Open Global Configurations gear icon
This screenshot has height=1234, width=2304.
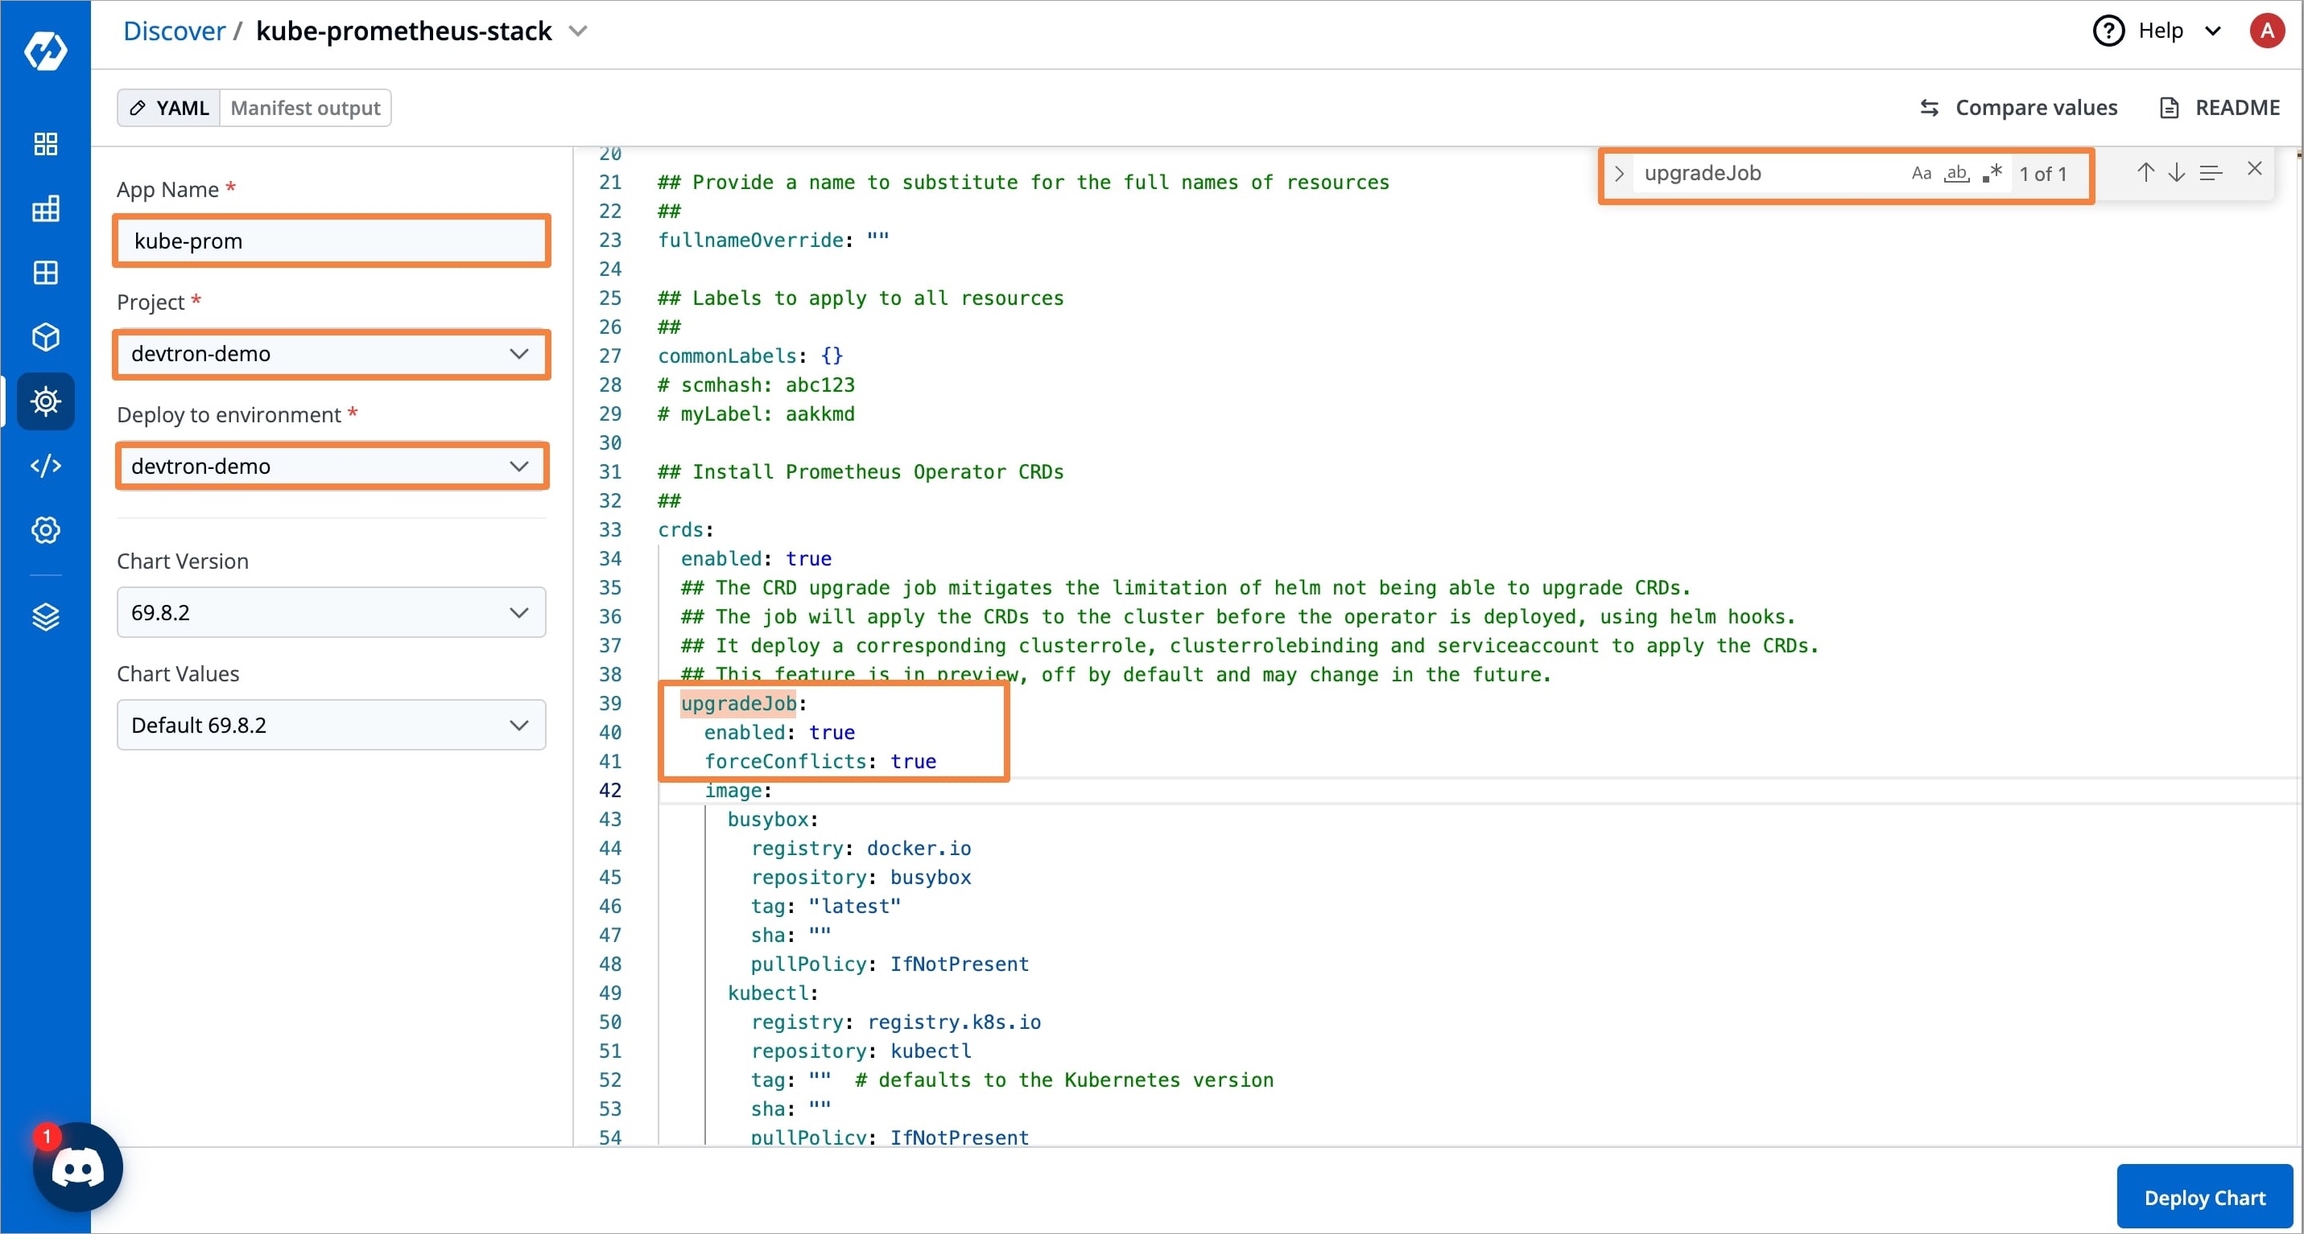click(45, 530)
